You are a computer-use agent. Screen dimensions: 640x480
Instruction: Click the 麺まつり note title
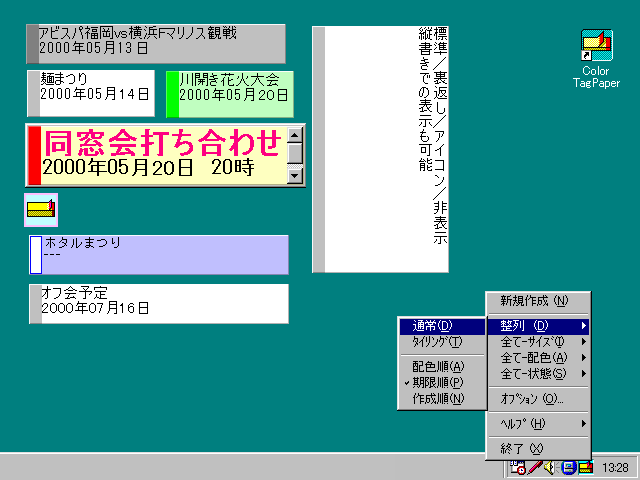[64, 78]
